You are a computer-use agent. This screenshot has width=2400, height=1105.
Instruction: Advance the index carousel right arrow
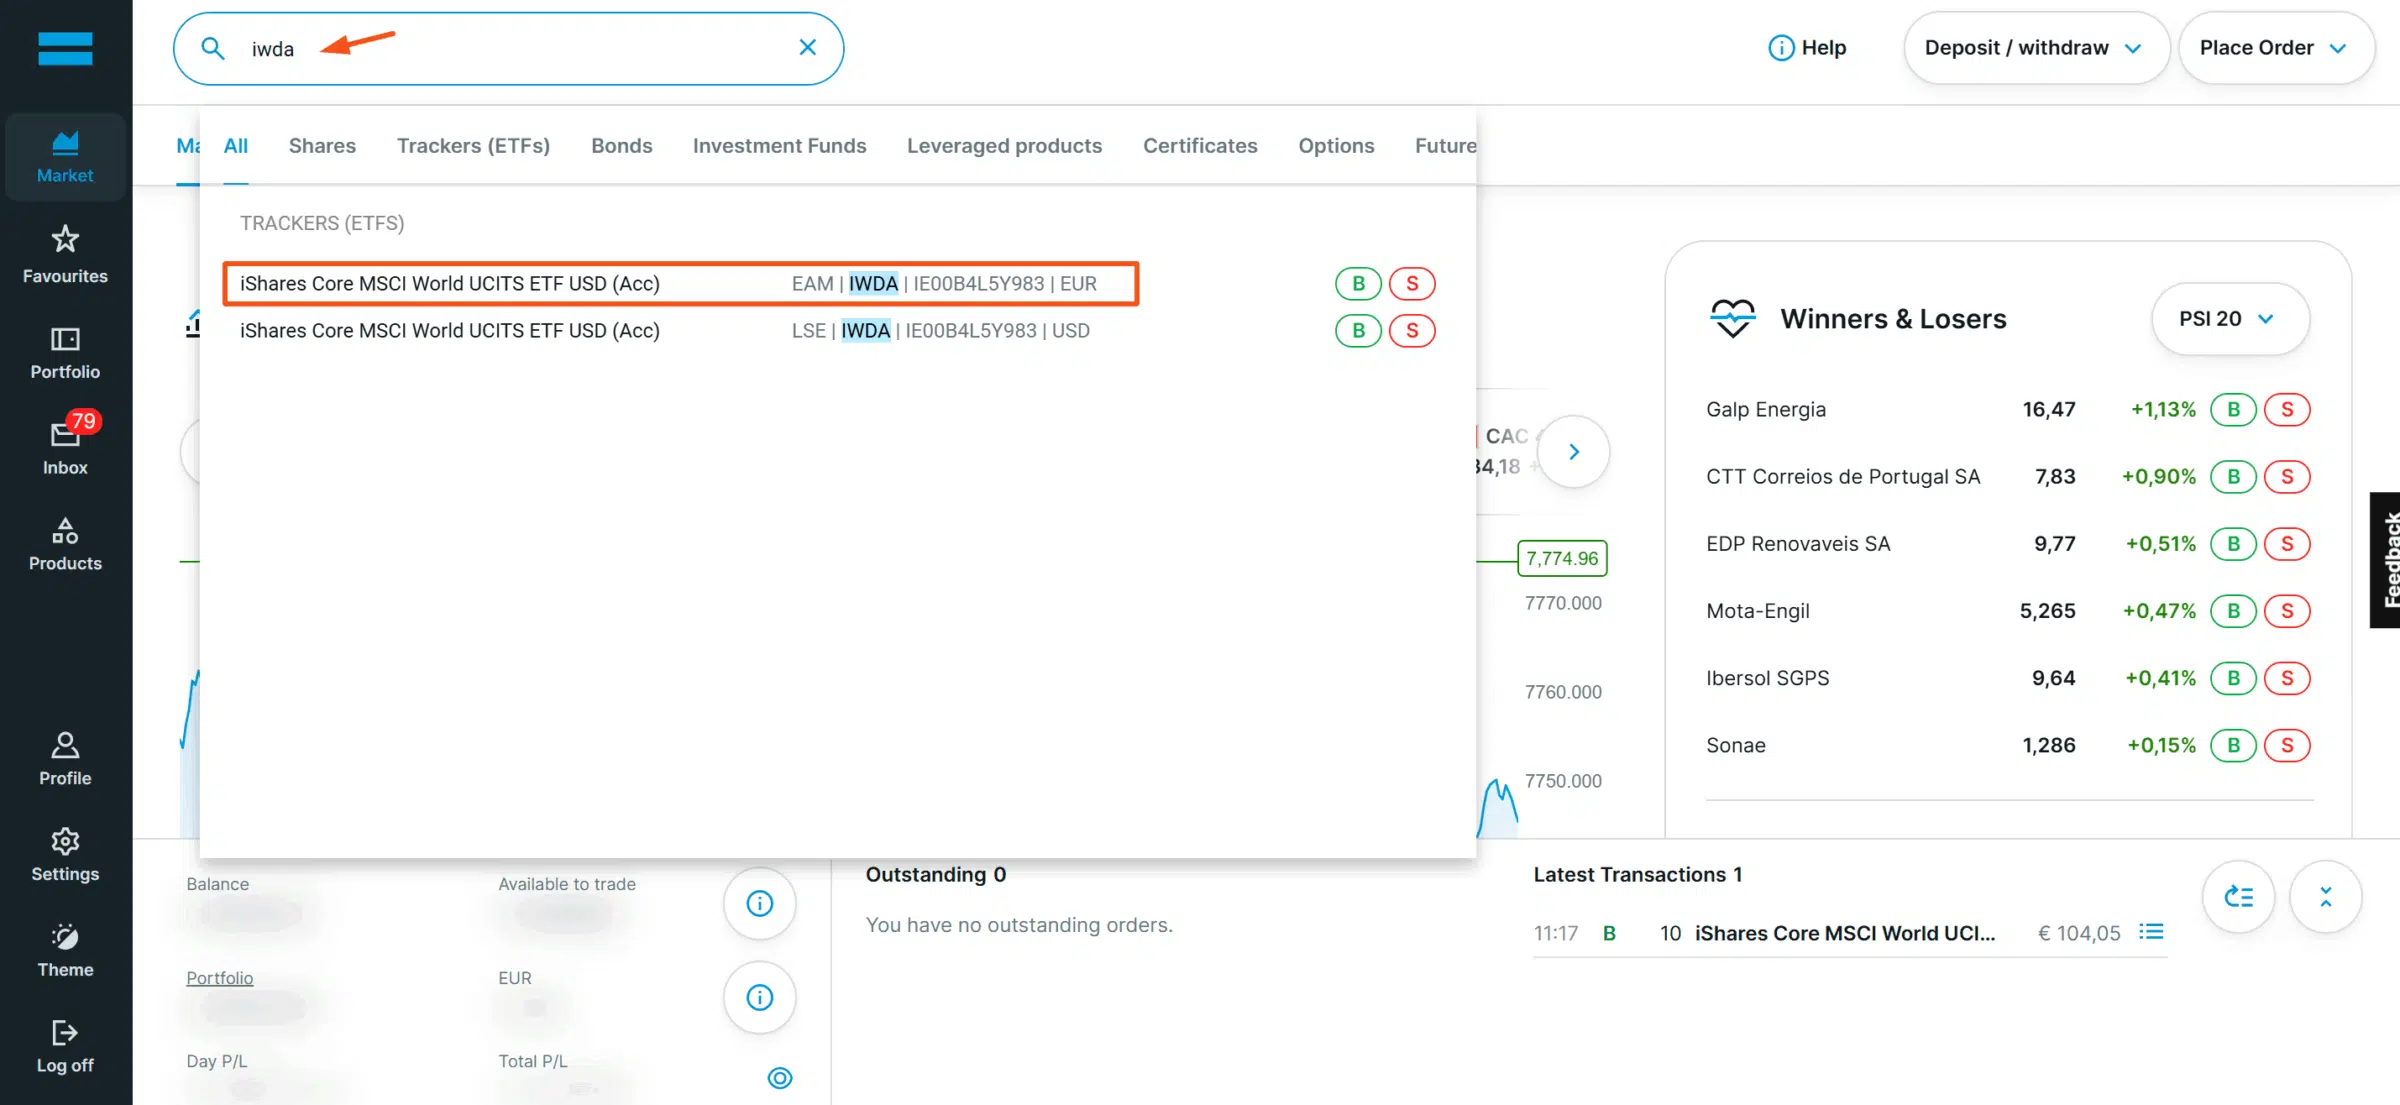coord(1574,452)
